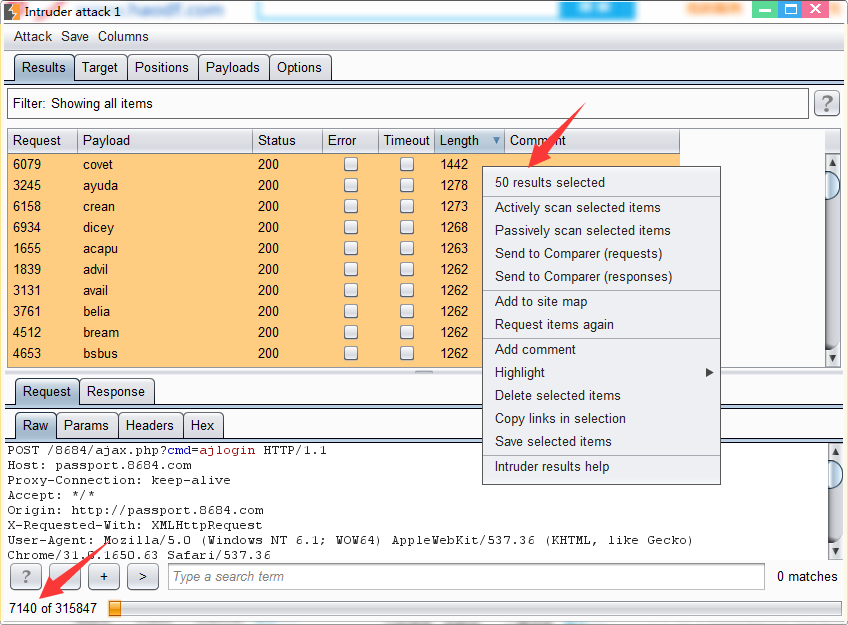Click the Burp Intruder title bar icon
The height and width of the screenshot is (625, 848).
(x=12, y=11)
